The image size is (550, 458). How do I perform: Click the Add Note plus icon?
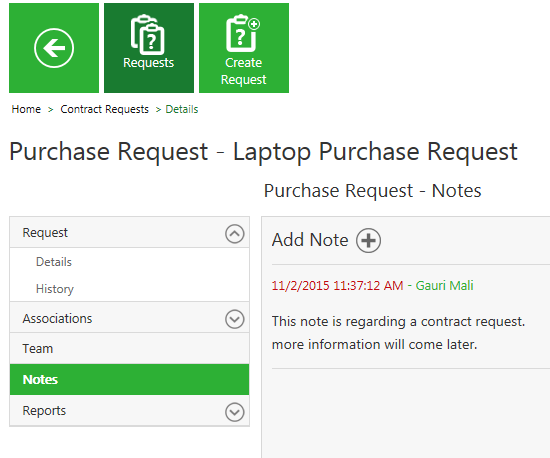tap(368, 241)
